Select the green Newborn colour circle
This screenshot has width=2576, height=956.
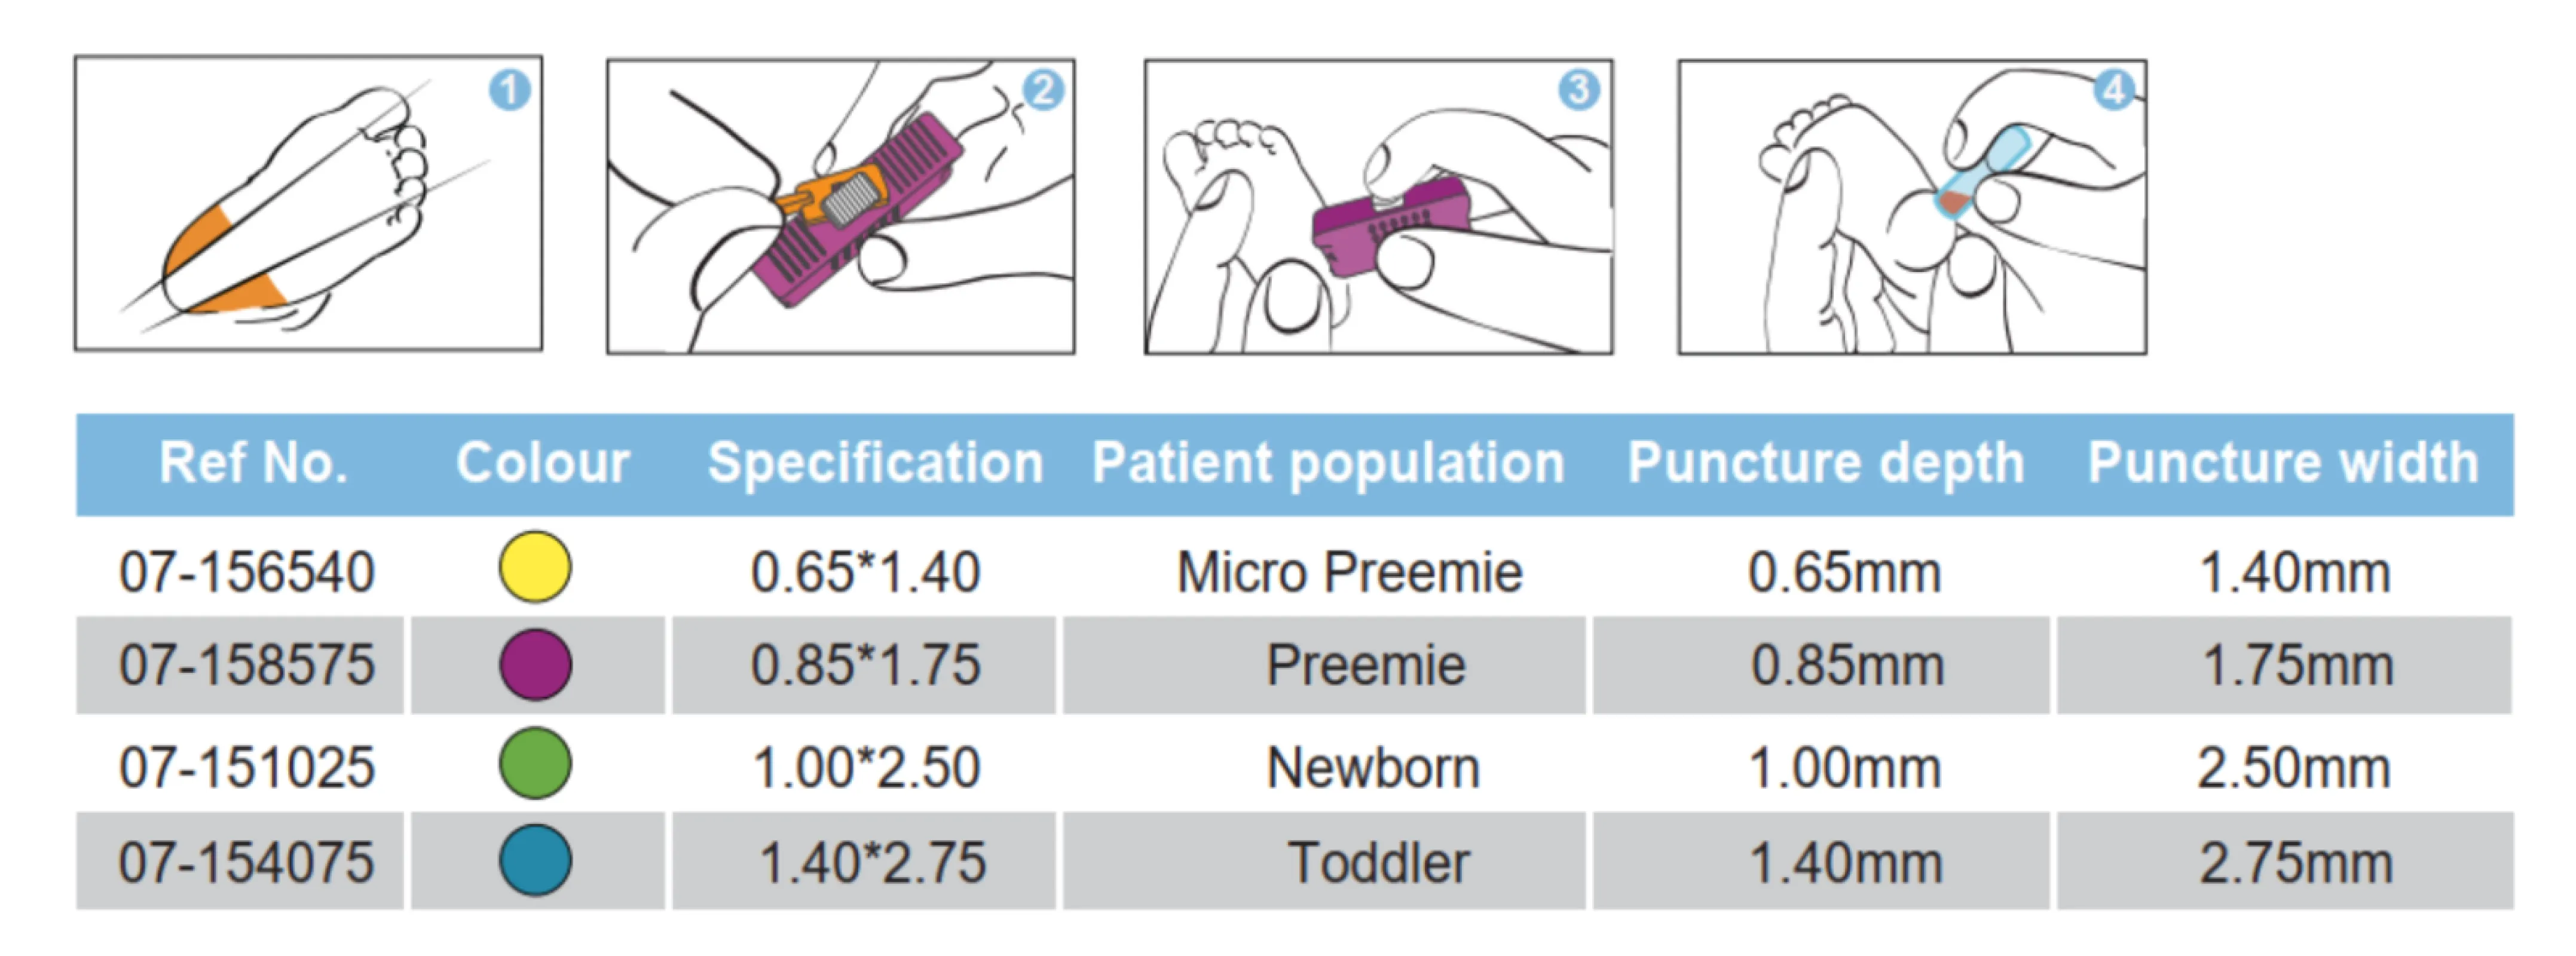coord(535,763)
